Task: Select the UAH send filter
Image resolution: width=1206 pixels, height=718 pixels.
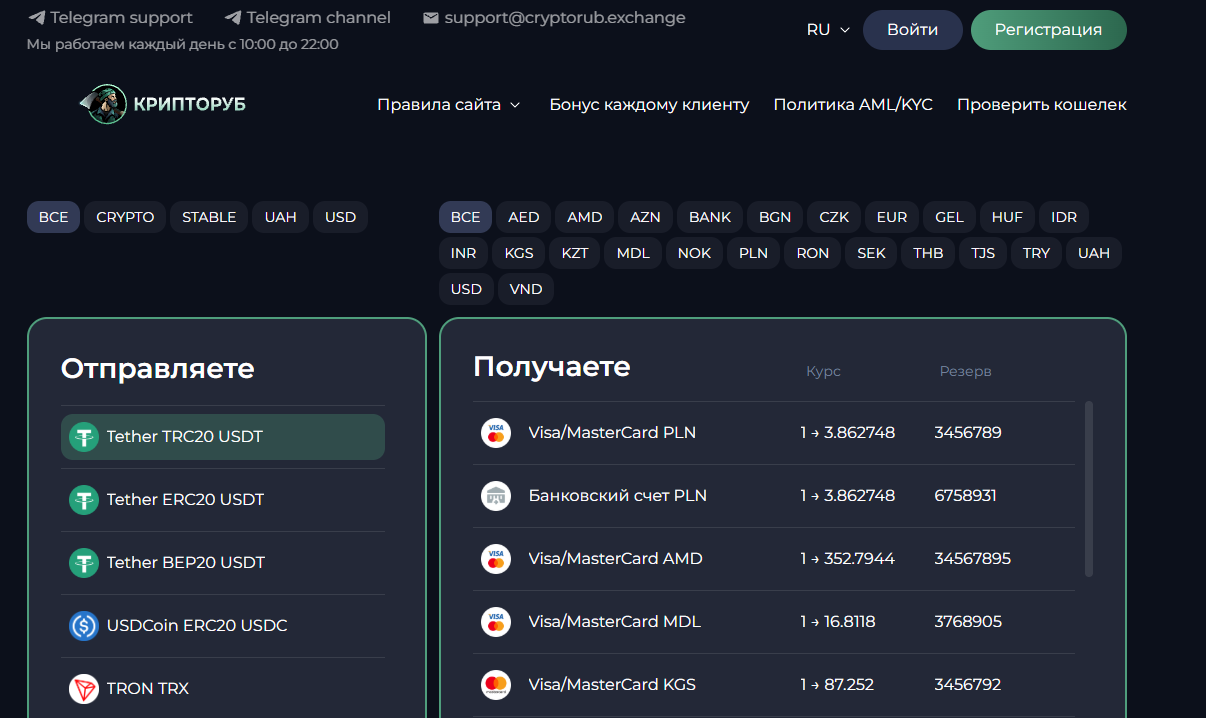Action: point(281,217)
